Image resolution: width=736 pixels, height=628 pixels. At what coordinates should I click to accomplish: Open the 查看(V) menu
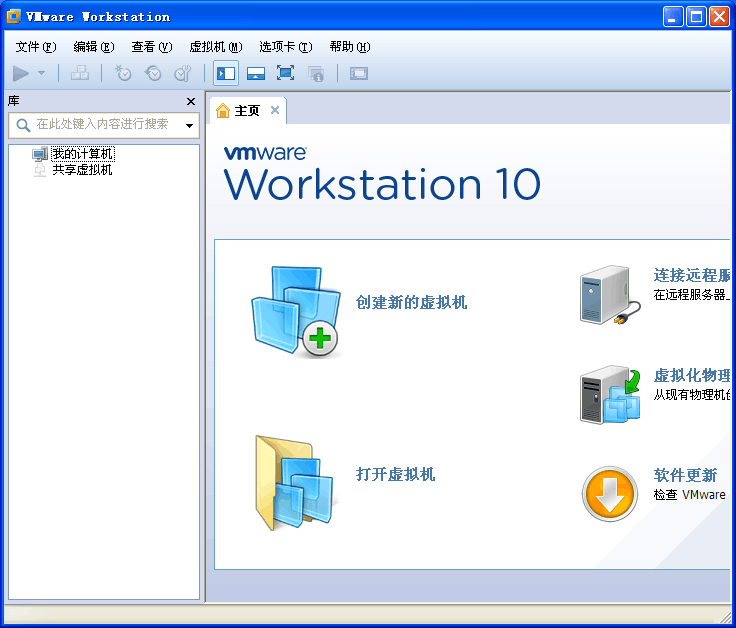(152, 46)
